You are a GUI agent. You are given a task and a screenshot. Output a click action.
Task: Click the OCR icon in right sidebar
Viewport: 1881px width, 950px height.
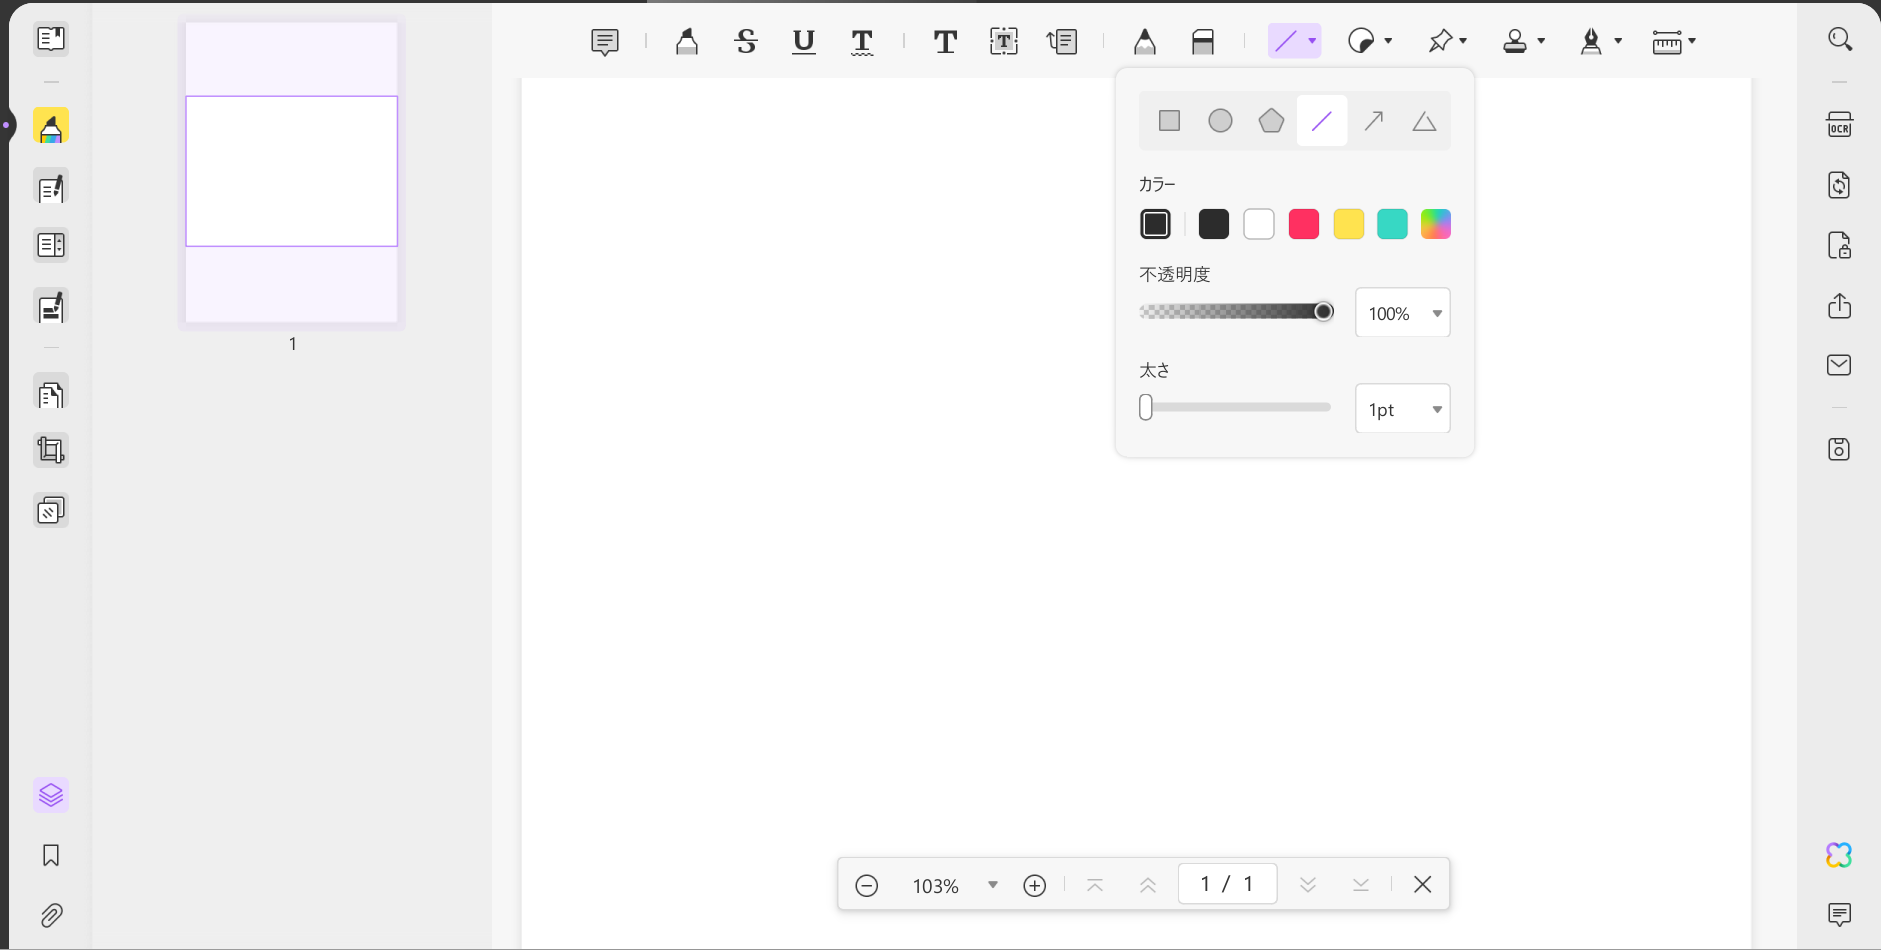(1838, 125)
